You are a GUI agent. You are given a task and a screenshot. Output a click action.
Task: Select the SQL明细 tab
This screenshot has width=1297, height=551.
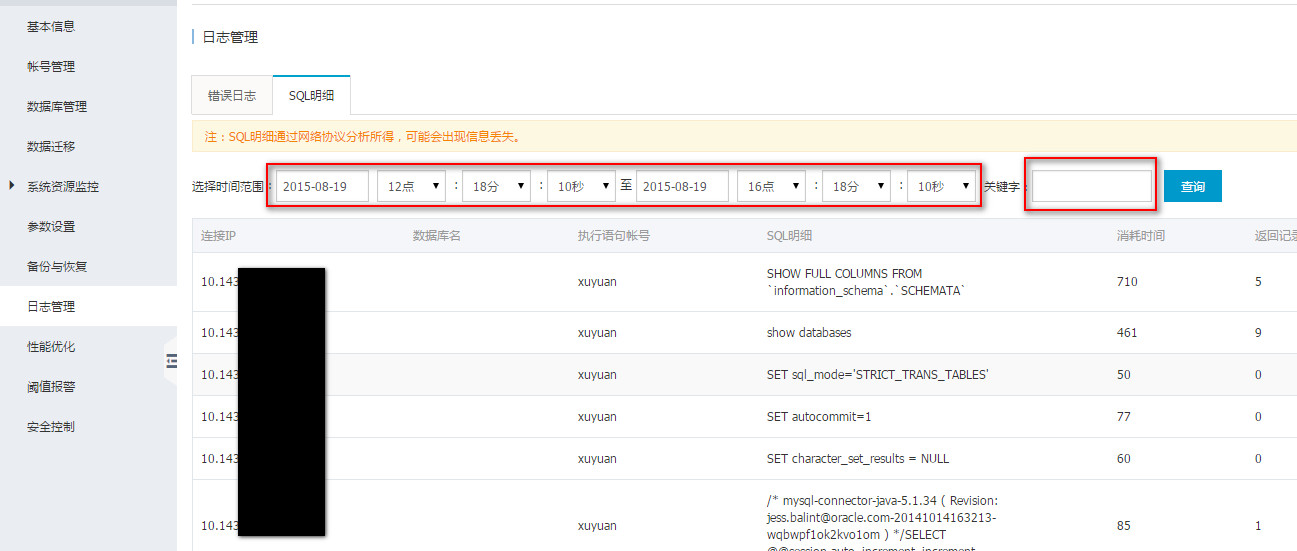click(x=311, y=96)
